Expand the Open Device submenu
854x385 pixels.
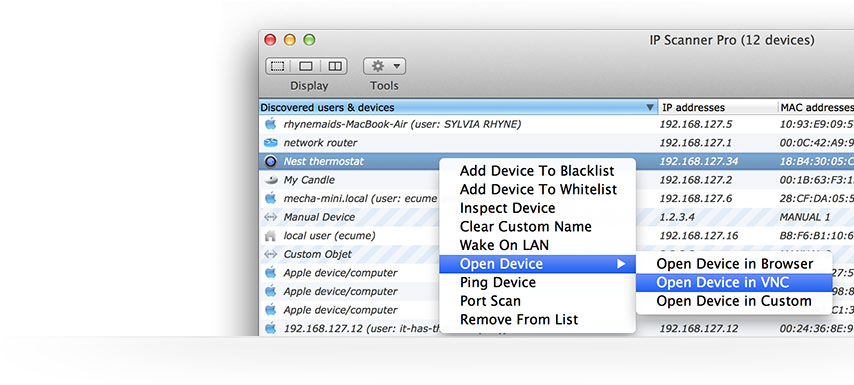pyautogui.click(x=537, y=264)
